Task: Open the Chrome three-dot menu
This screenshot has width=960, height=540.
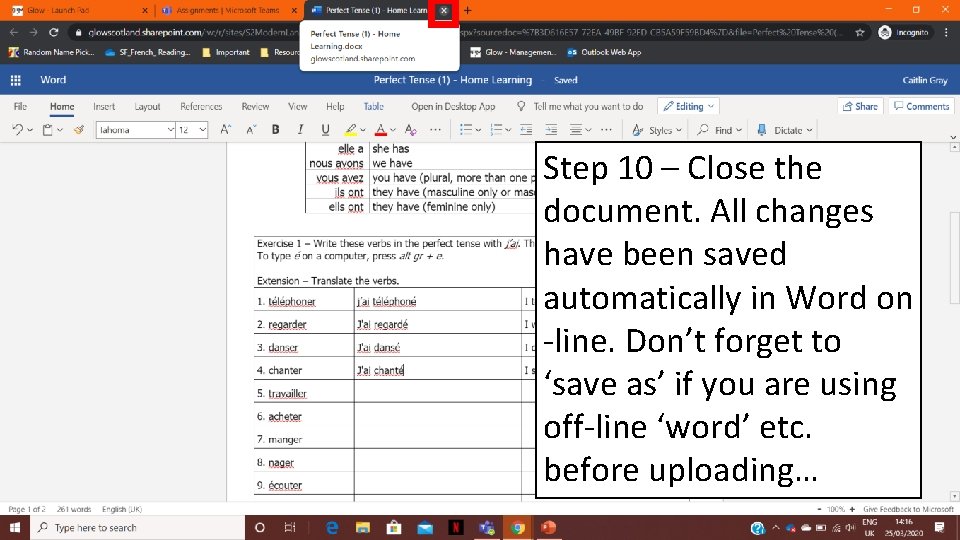Action: 947,32
